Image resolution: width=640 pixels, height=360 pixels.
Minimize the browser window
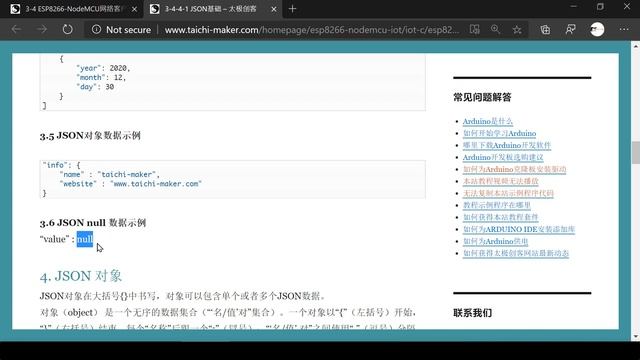click(573, 7)
